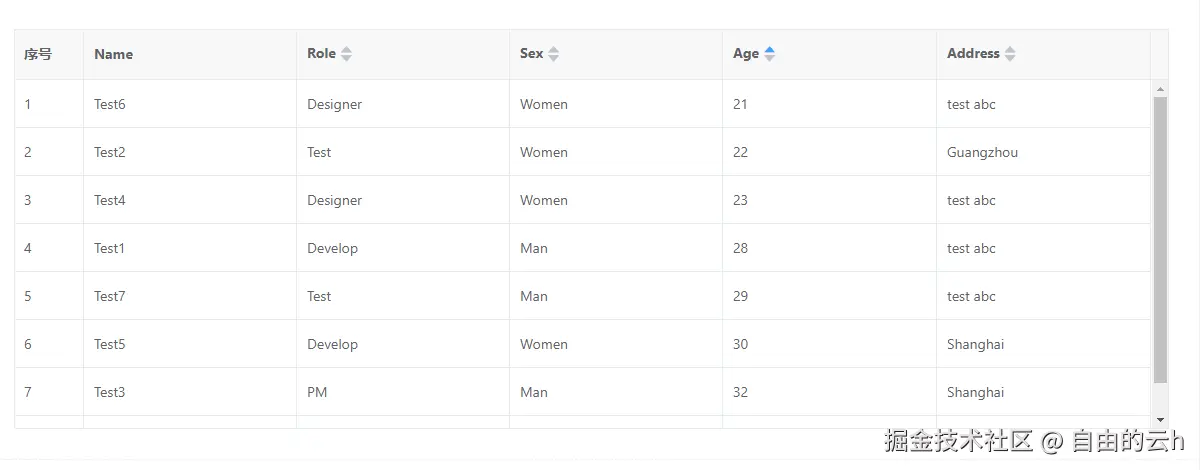1201x470 pixels.
Task: Click age 28 in Test1 row
Action: coord(740,248)
